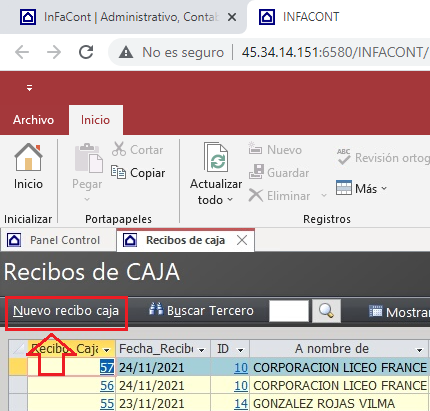Click the Nuevo recibo caja button
Viewport: 430px width, 411px height.
point(66,311)
